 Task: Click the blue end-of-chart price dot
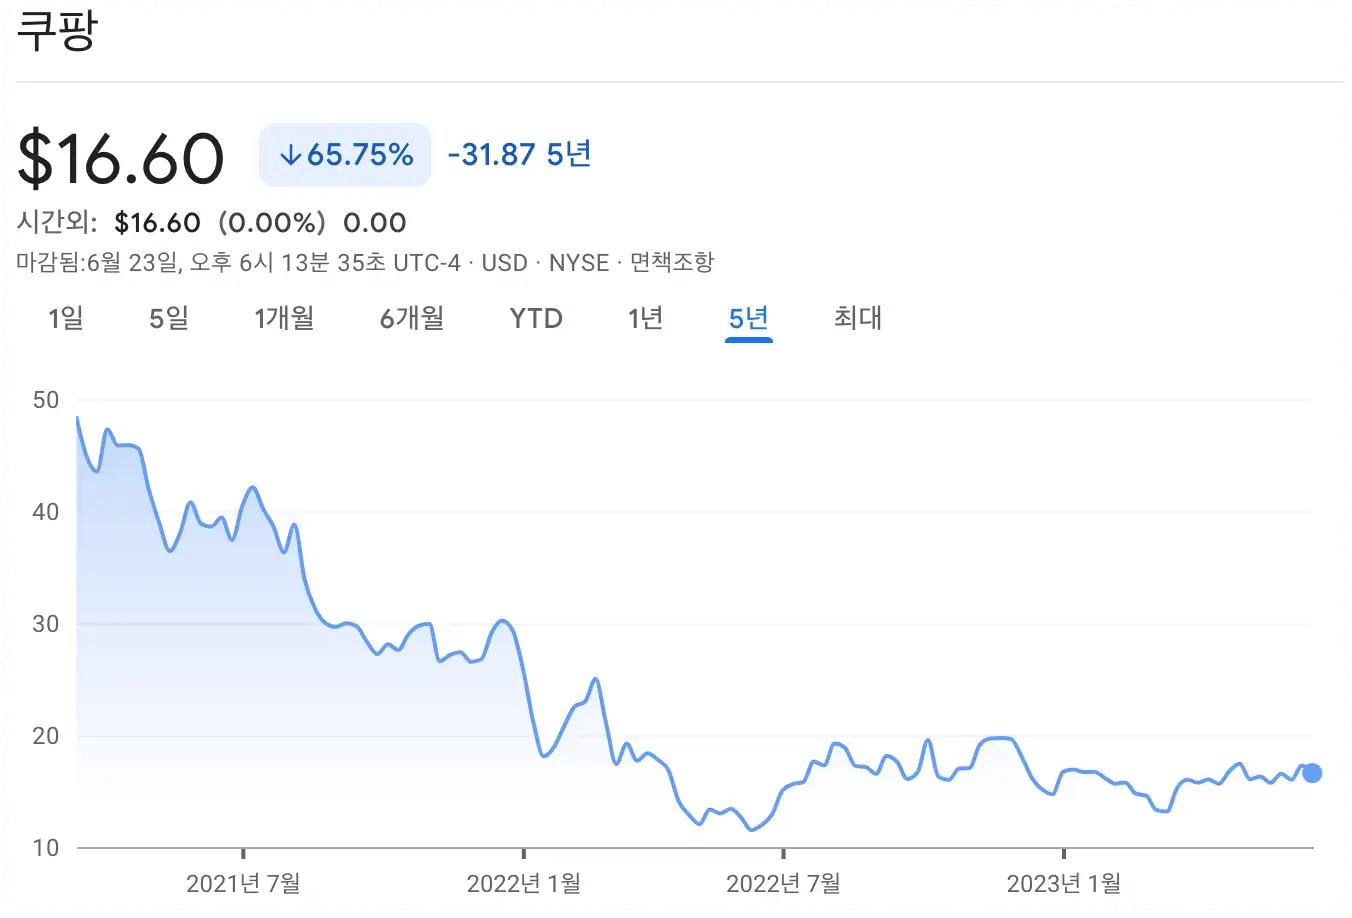pyautogui.click(x=1312, y=773)
